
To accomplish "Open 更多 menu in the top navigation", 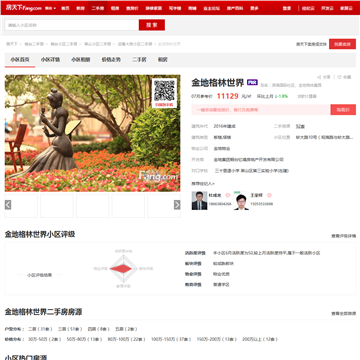I will [x=254, y=8].
